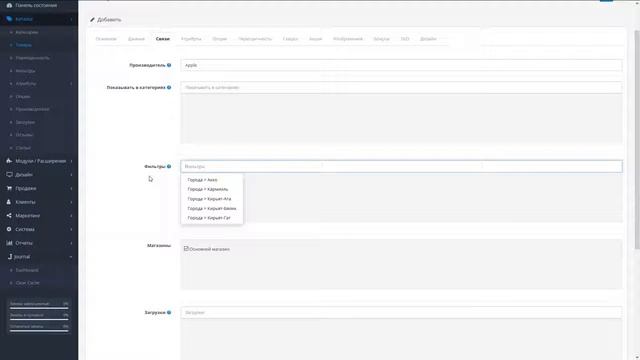The image size is (640, 360).
Task: Click the Модули / Расширения puzzle icon
Action: (9, 161)
